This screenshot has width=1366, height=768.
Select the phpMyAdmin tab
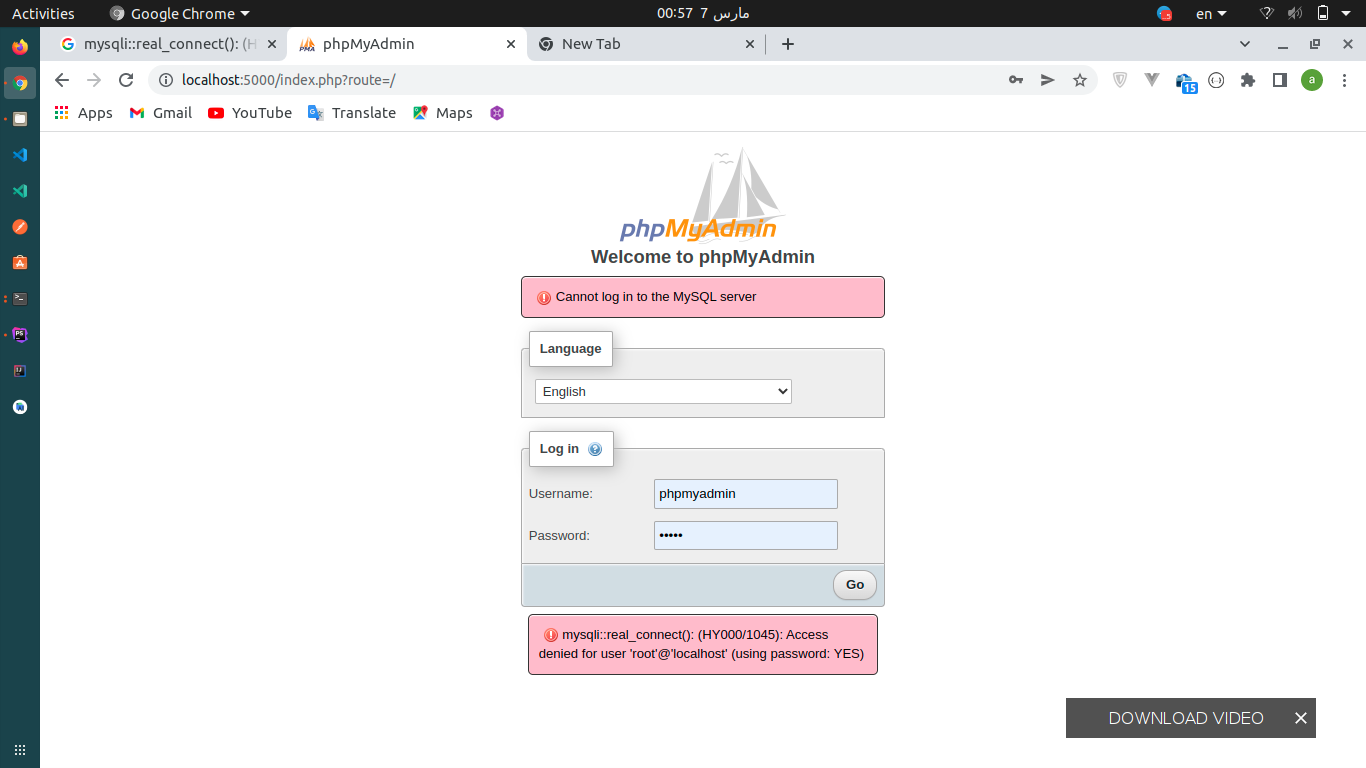coord(408,44)
